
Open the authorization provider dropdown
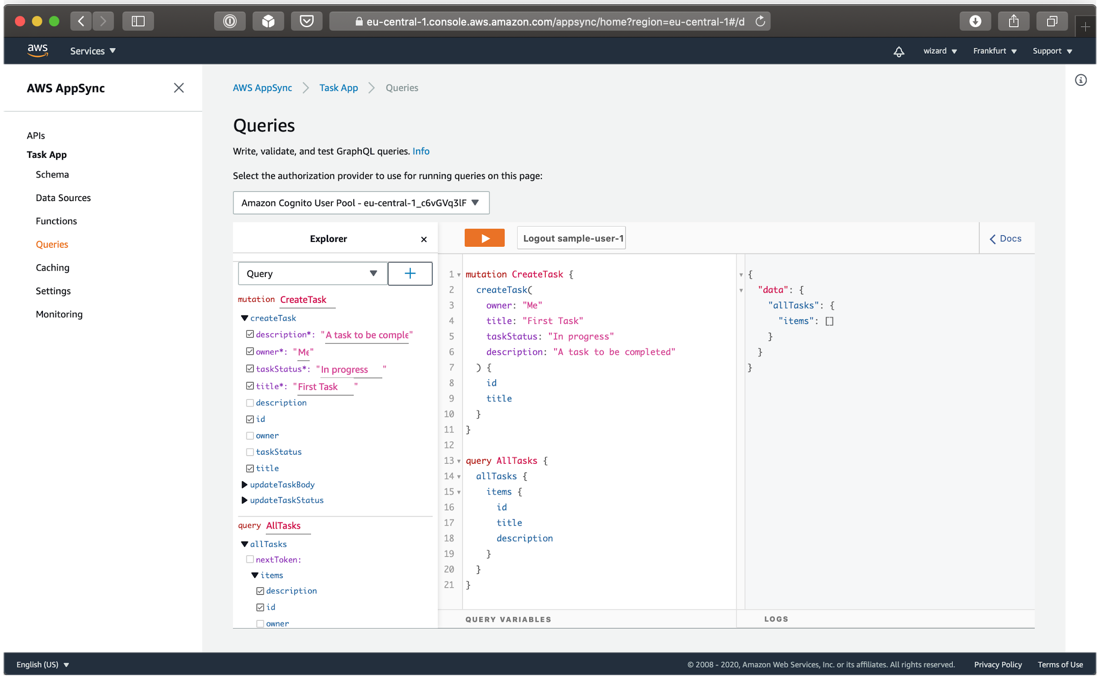click(x=361, y=203)
